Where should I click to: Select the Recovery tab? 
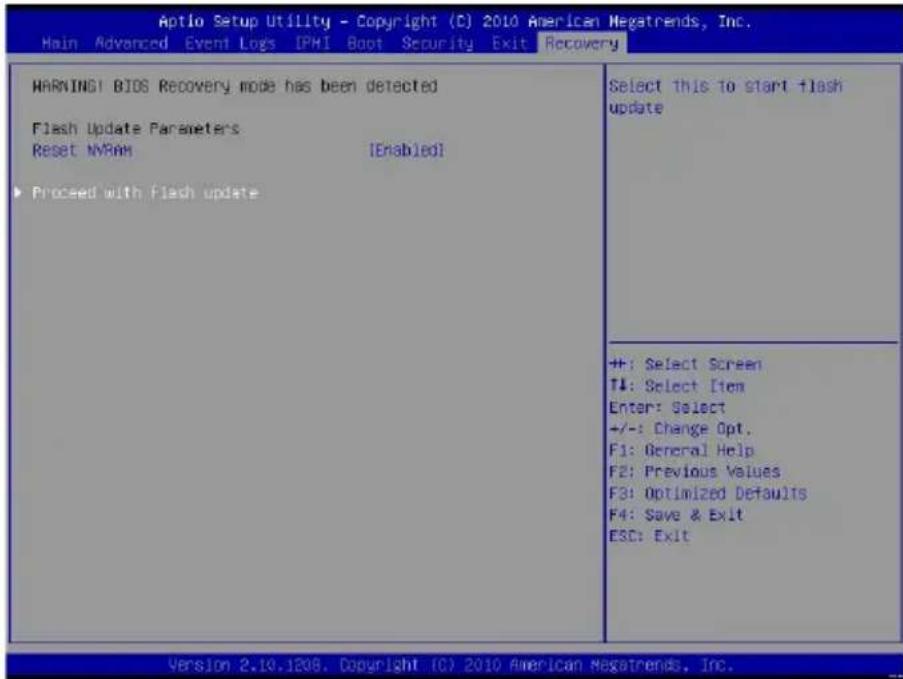pos(582,44)
